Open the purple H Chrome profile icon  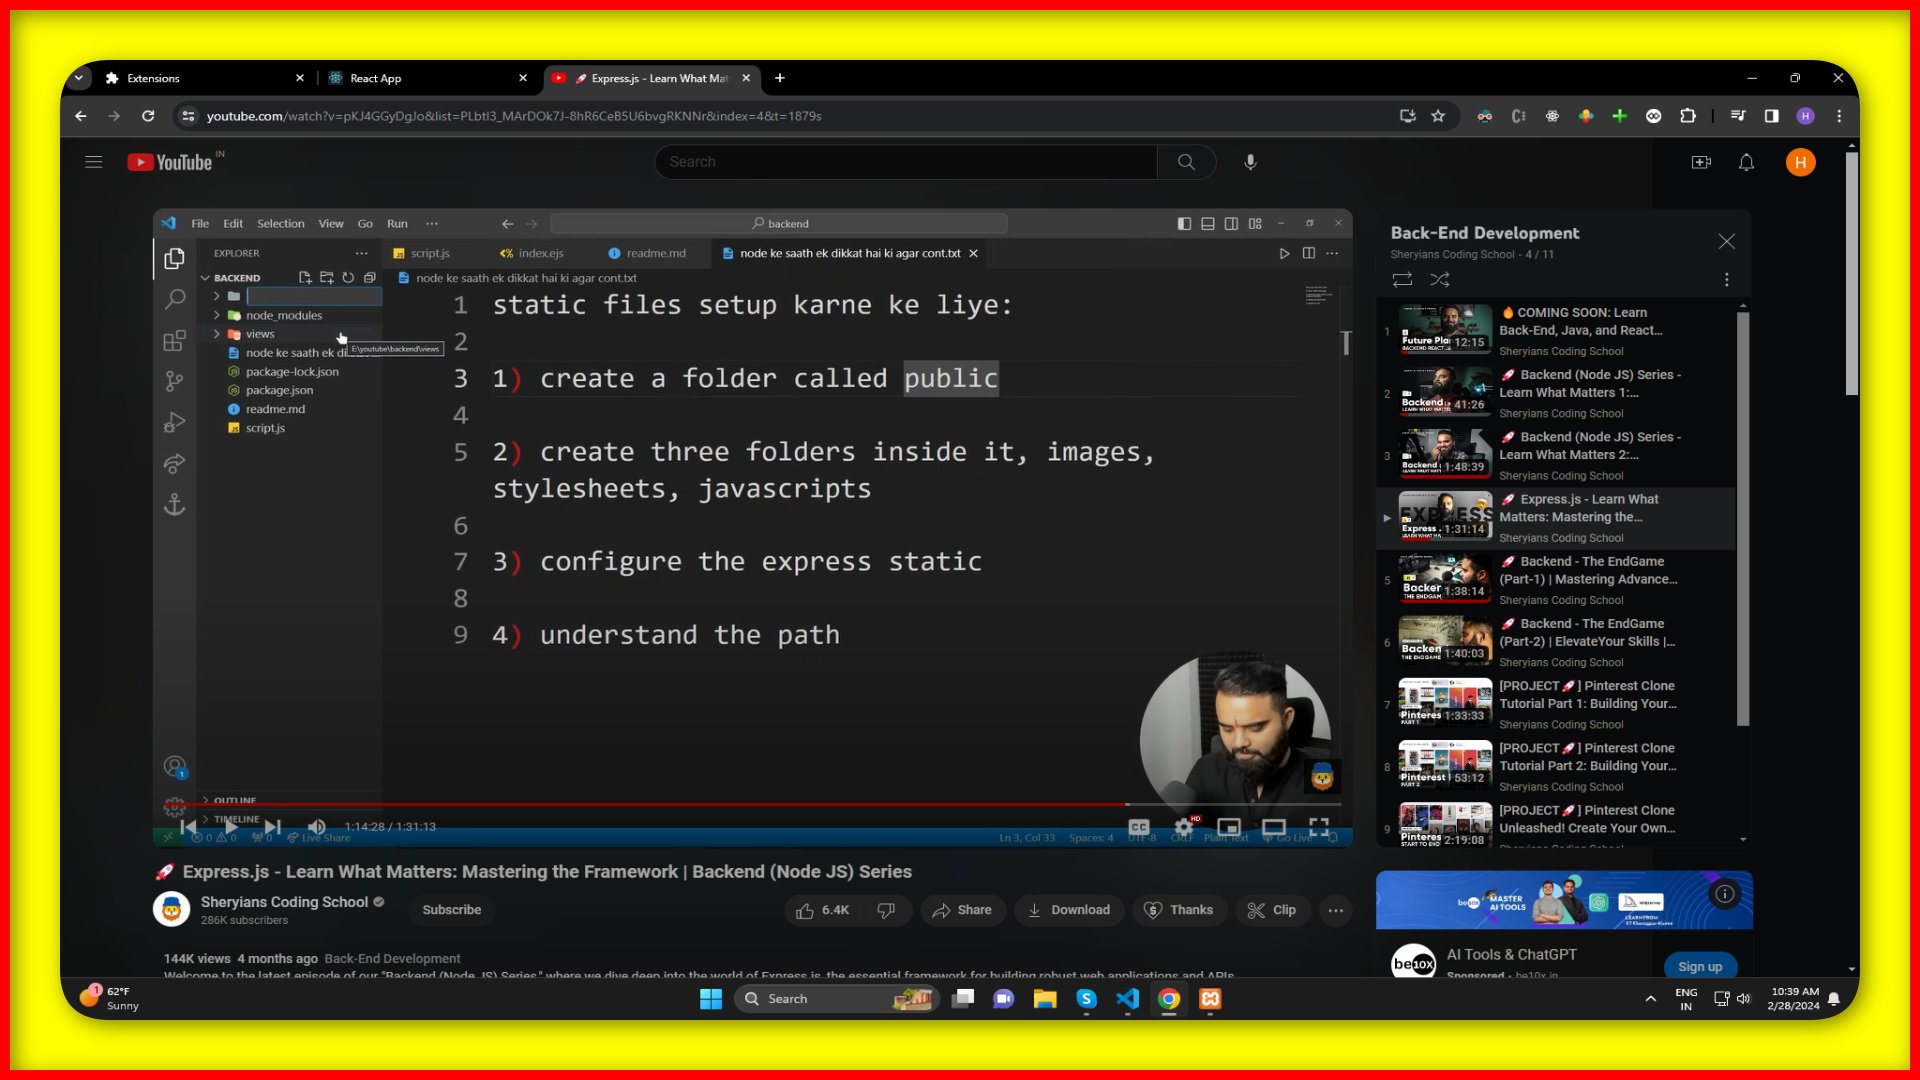tap(1805, 116)
